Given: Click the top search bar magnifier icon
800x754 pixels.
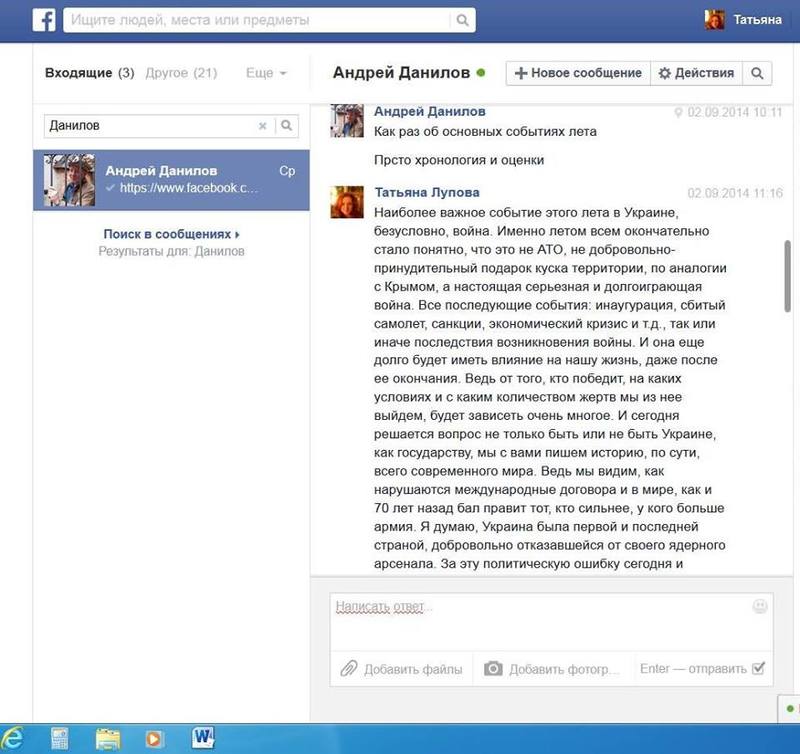Looking at the screenshot, I should pyautogui.click(x=462, y=20).
